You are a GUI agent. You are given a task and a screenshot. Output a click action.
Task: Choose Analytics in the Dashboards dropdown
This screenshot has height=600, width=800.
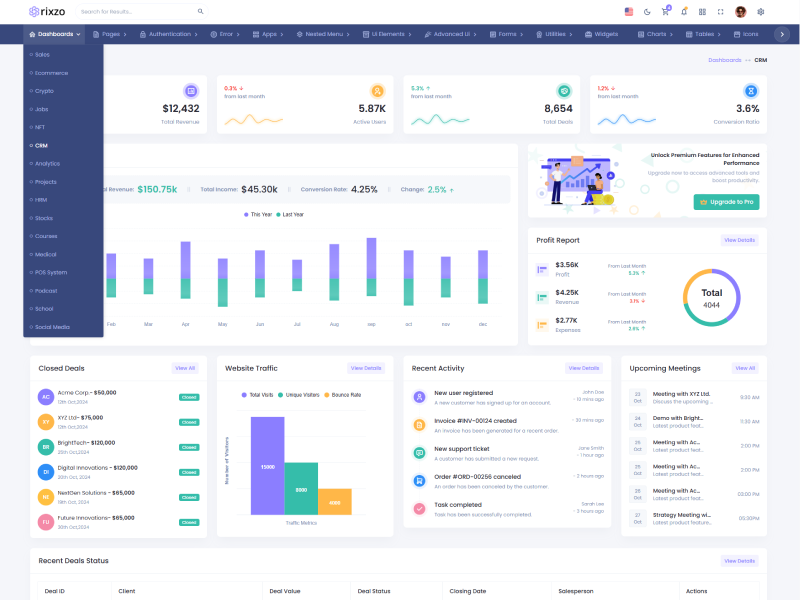(47, 163)
